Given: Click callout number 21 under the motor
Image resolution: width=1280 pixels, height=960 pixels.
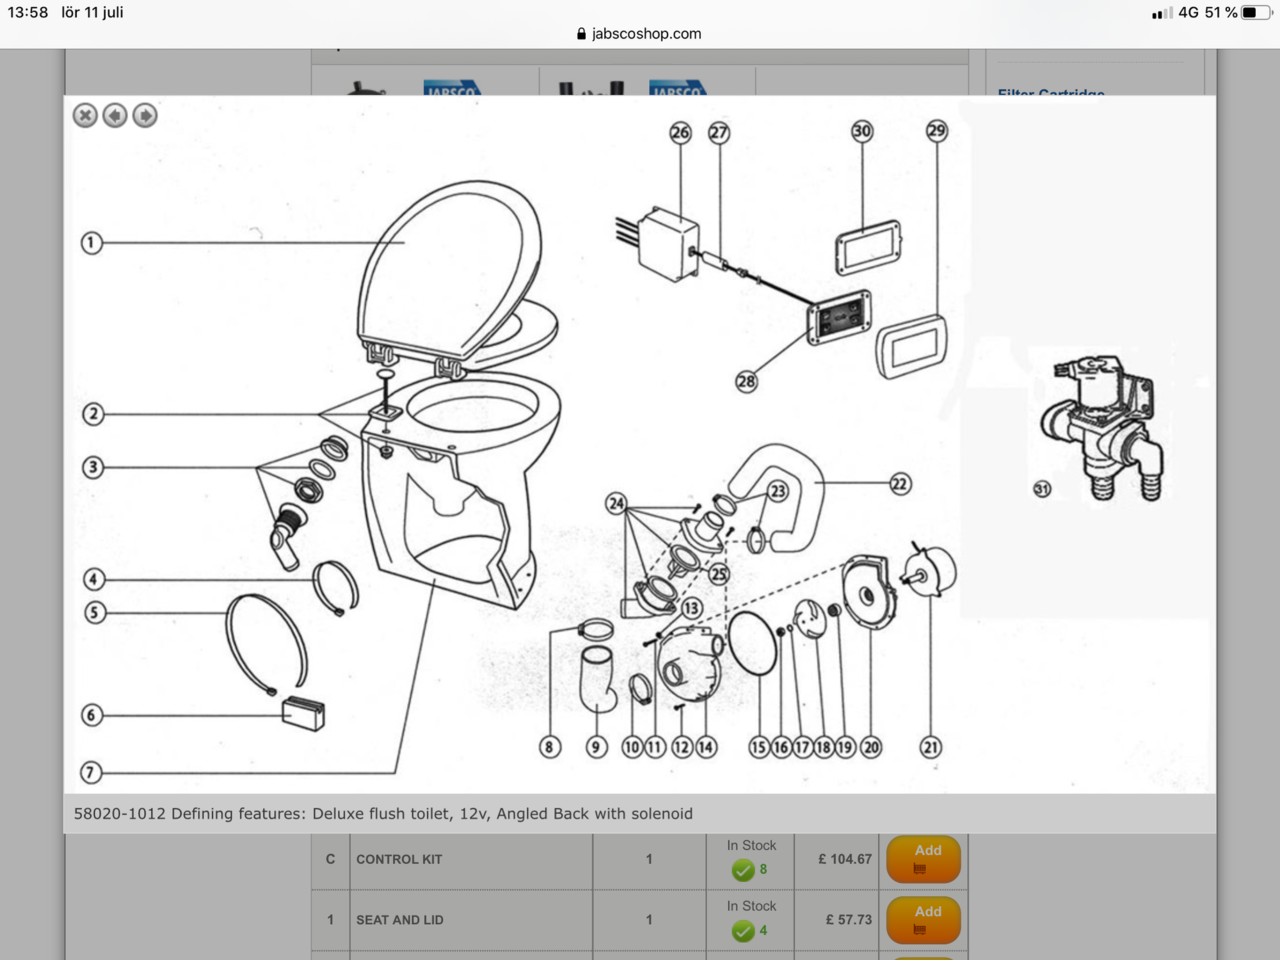Looking at the screenshot, I should [931, 747].
